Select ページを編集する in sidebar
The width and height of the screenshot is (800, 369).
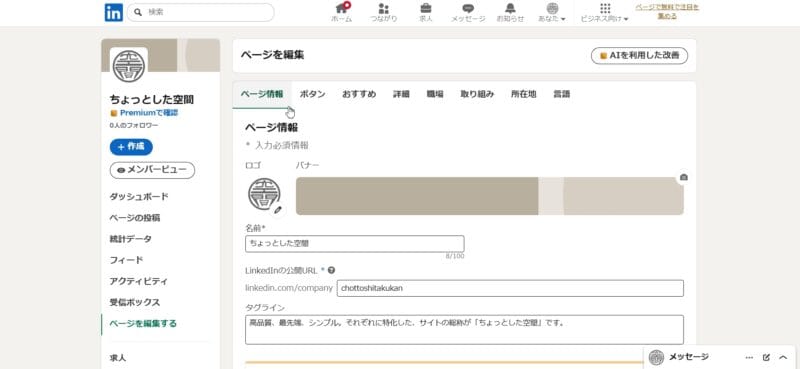point(143,324)
